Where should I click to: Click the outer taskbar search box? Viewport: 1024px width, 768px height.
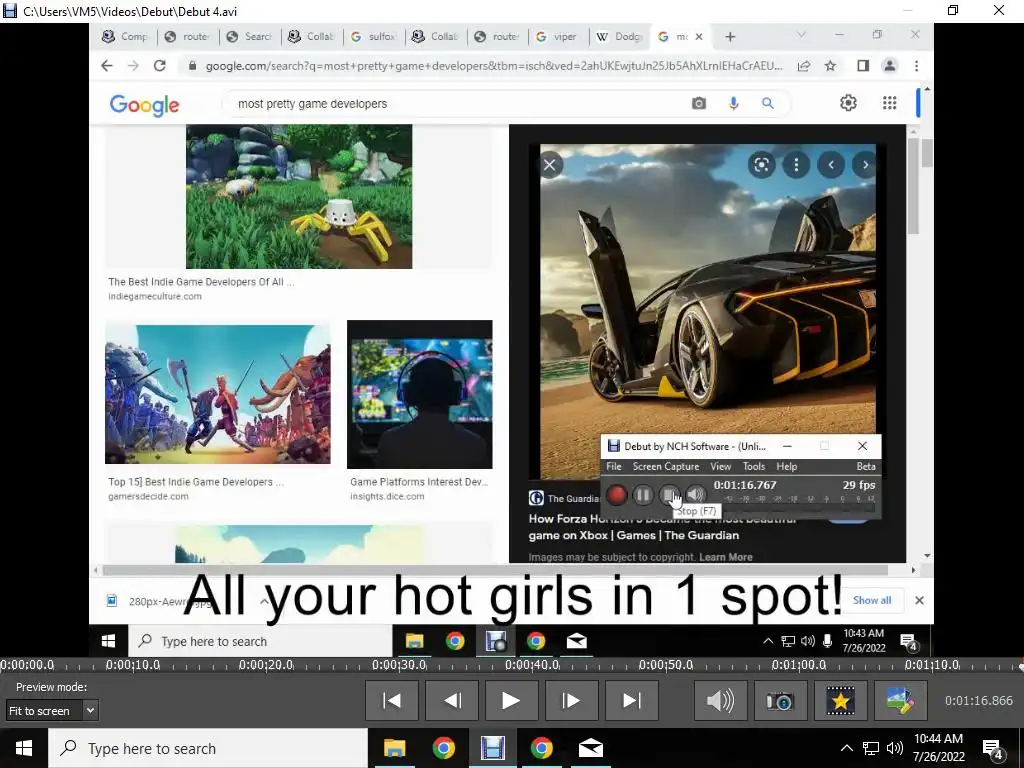click(208, 748)
